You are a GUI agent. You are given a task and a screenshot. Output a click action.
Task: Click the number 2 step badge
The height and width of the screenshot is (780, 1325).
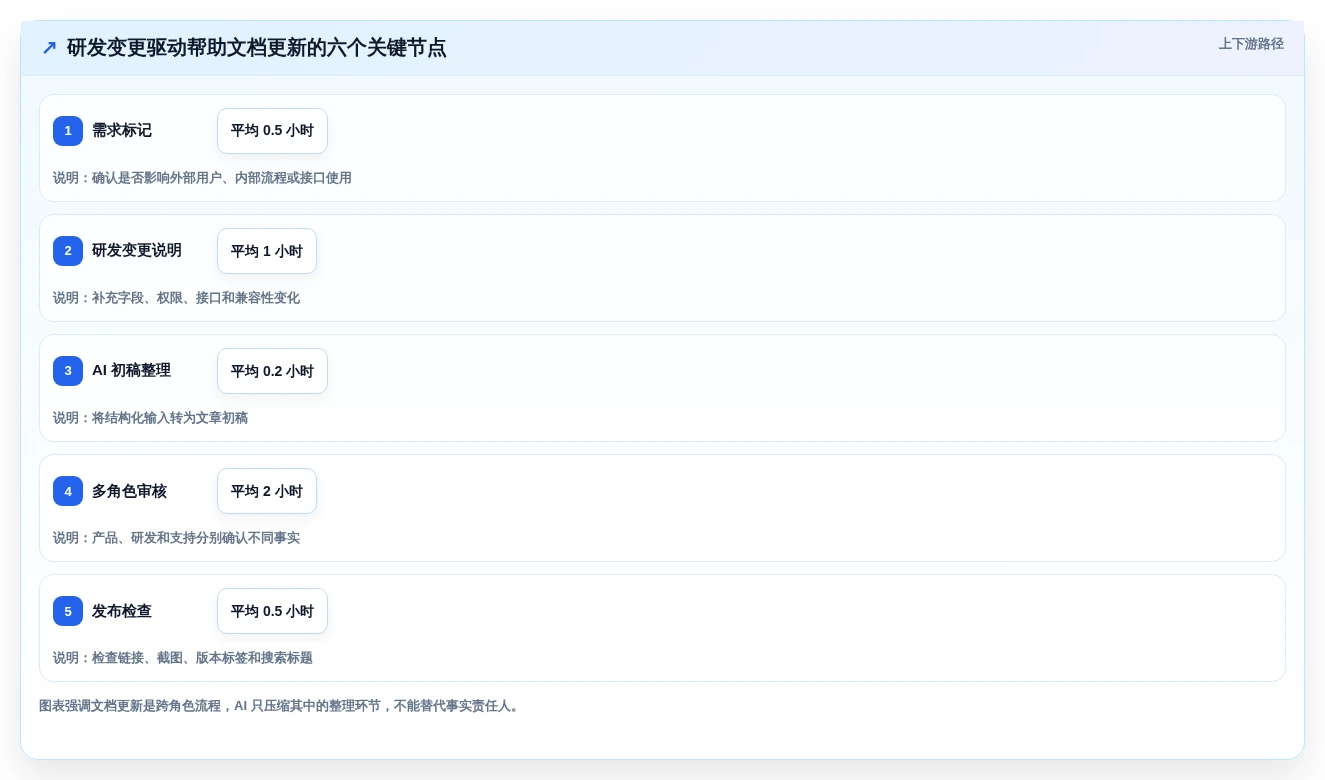pyautogui.click(x=68, y=251)
